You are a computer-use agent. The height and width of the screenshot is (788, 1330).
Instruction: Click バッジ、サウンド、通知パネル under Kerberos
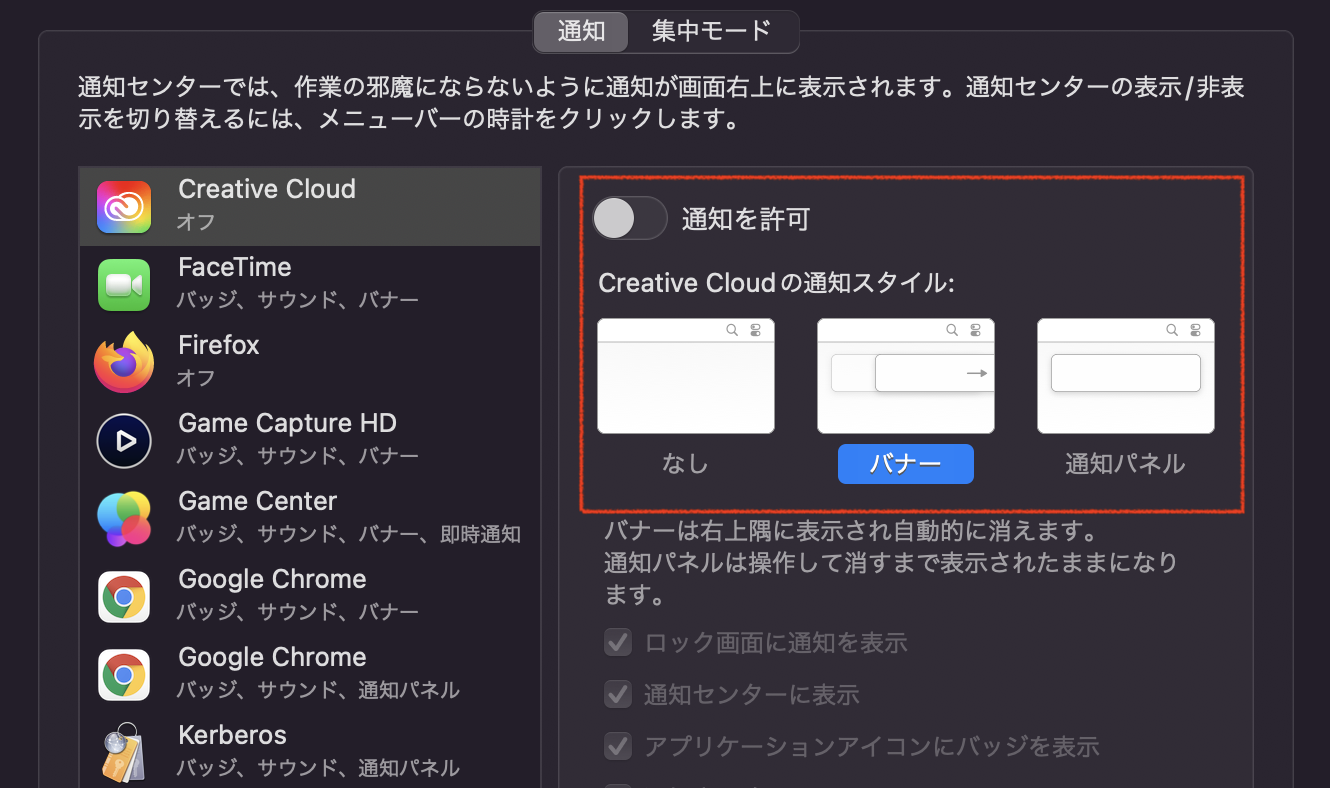click(x=318, y=768)
